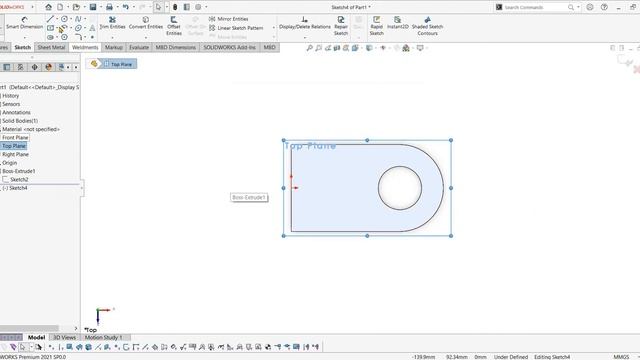Image resolution: width=640 pixels, height=360 pixels.
Task: Switch to the Markup tab
Action: pyautogui.click(x=113, y=47)
